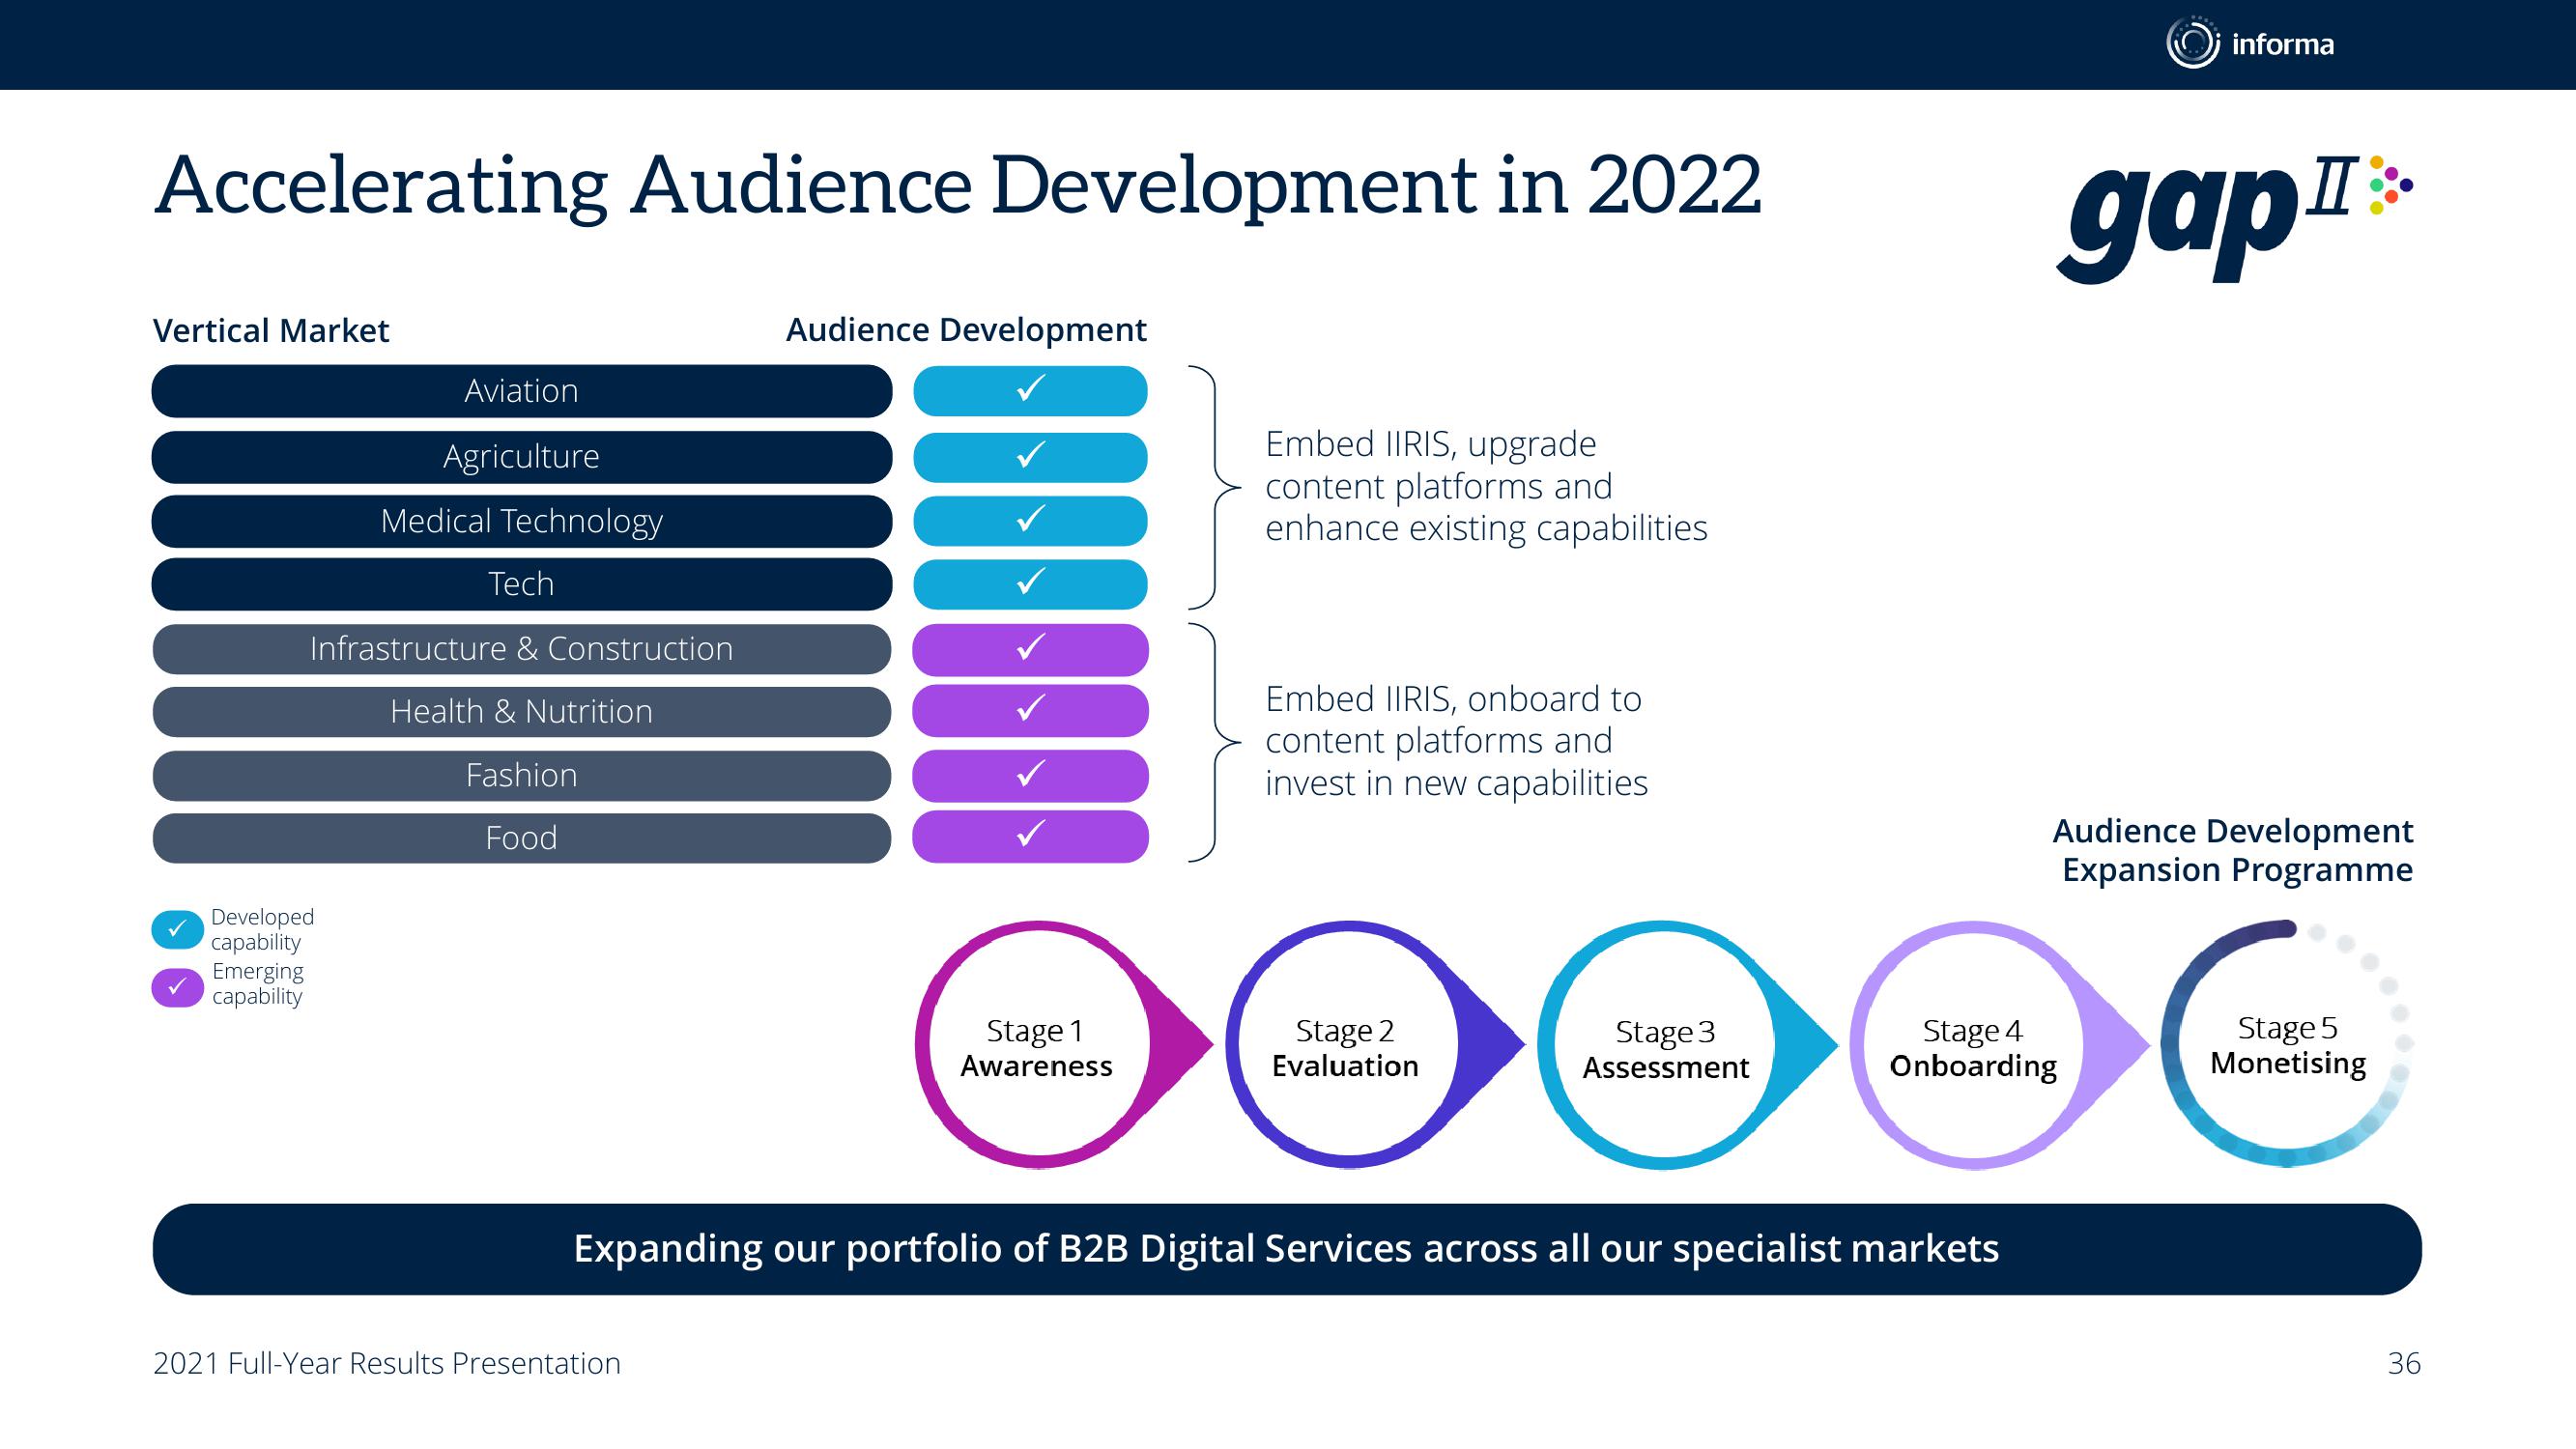Screen dimensions: 2576x1449
Task: Click the 'Developed capability' legend label
Action: (x=262, y=929)
